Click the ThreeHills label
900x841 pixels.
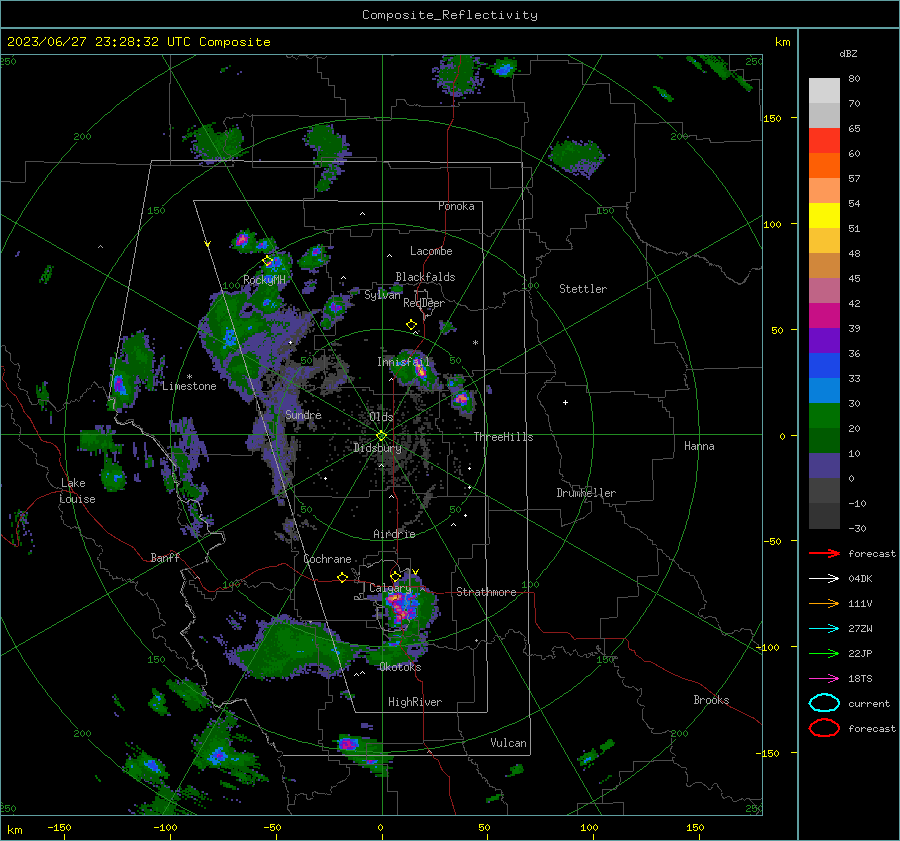[x=503, y=437]
